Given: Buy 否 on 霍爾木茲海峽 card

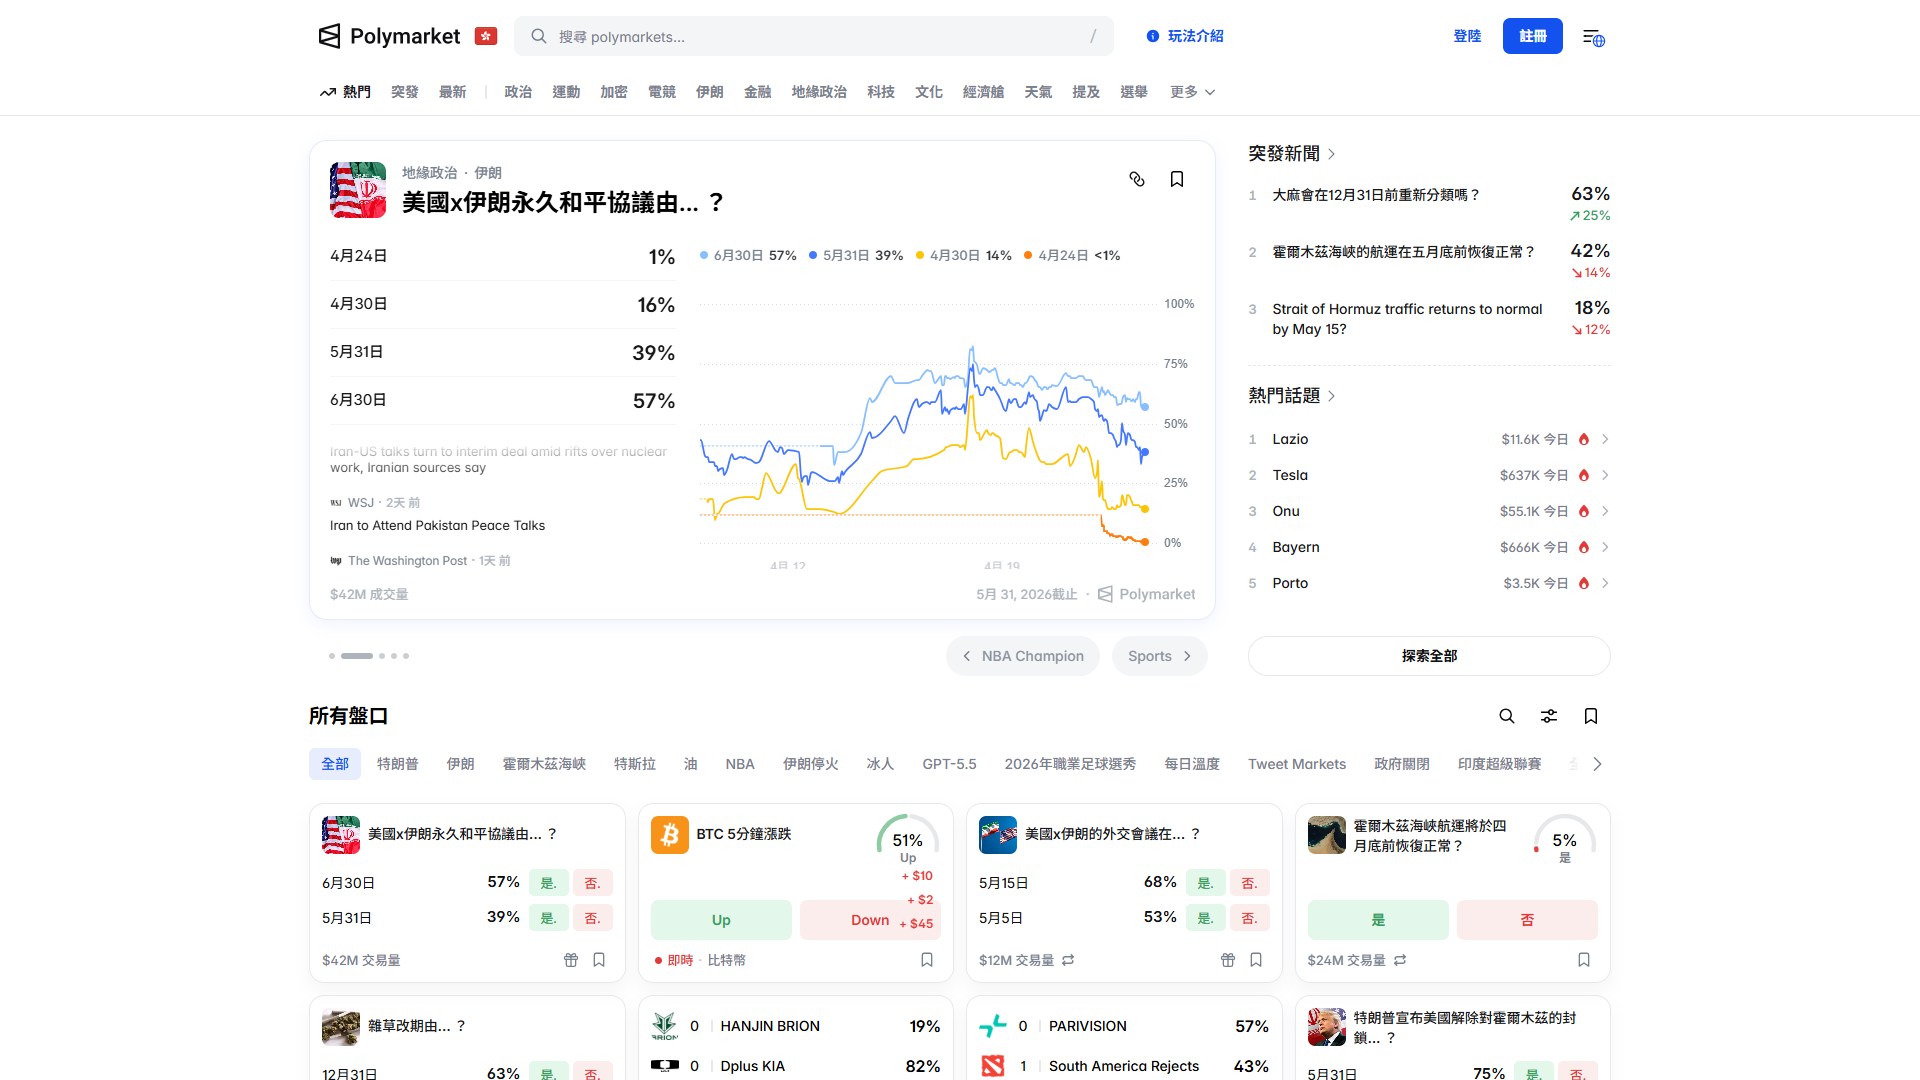Looking at the screenshot, I should pyautogui.click(x=1527, y=920).
